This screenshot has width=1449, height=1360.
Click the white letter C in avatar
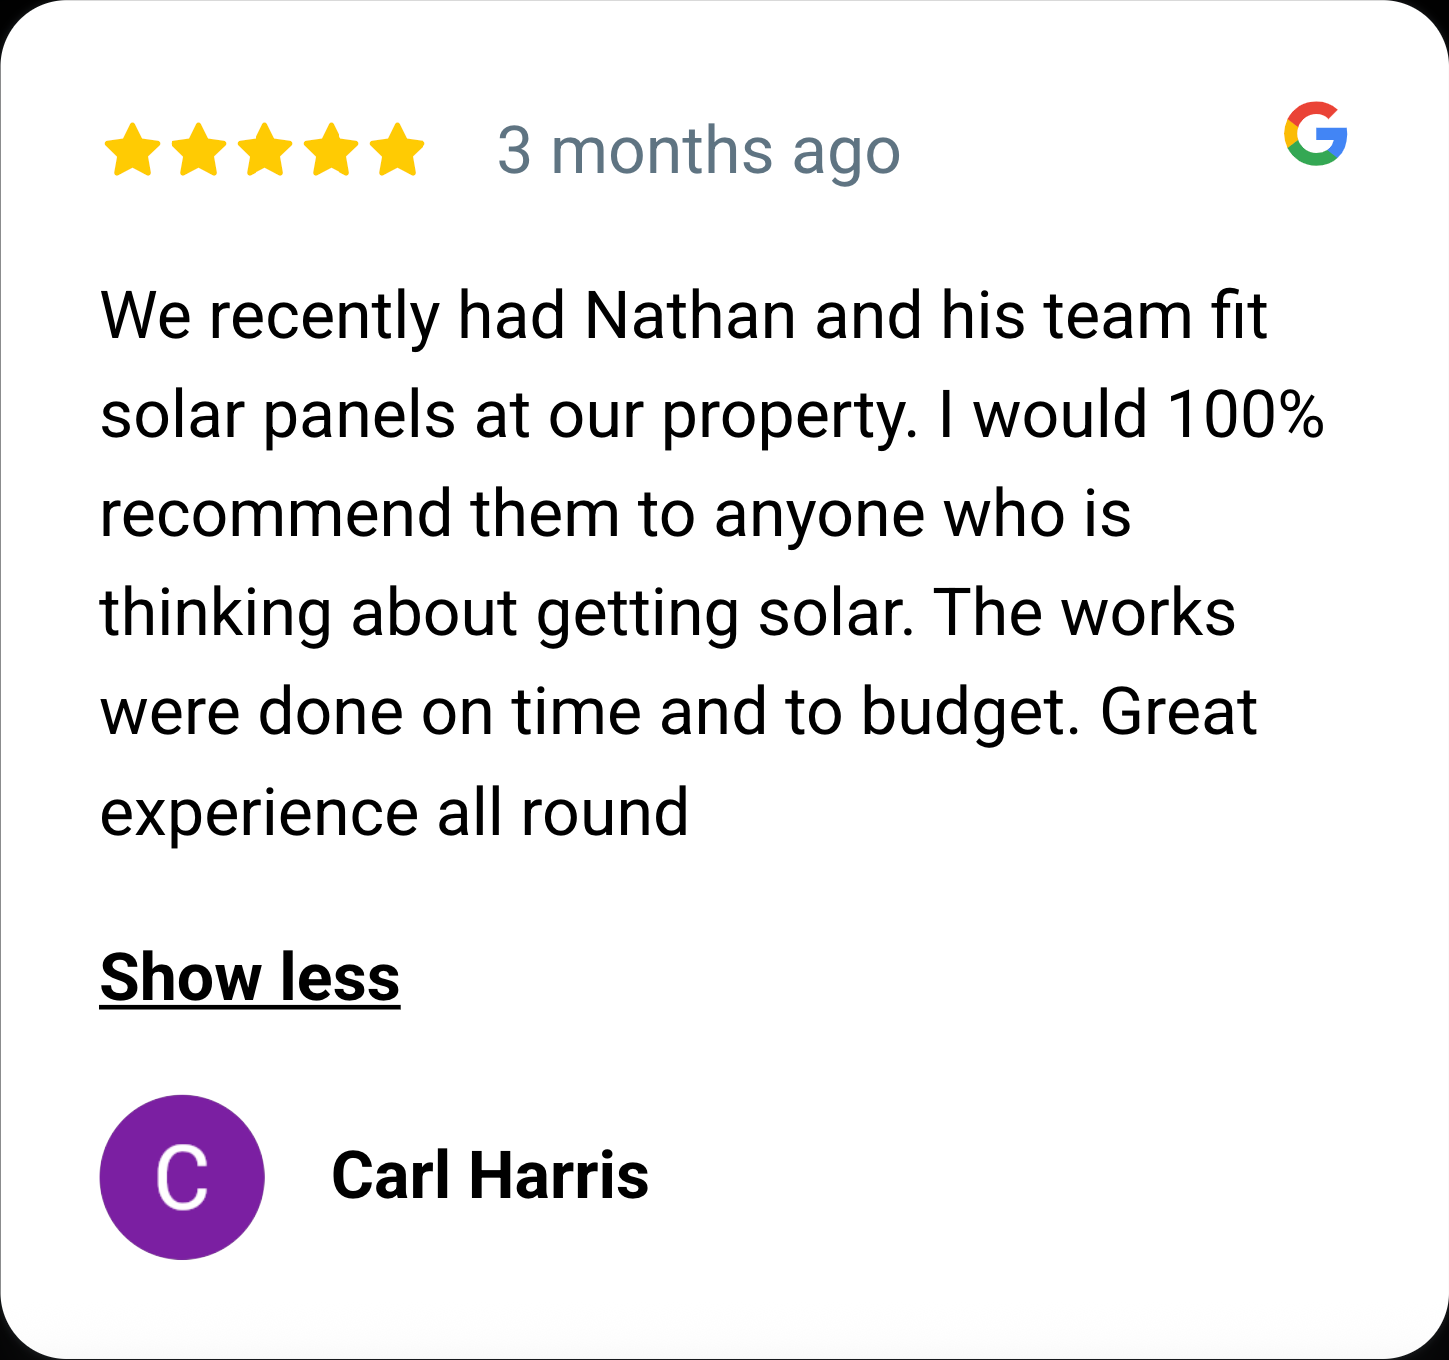click(x=182, y=1177)
